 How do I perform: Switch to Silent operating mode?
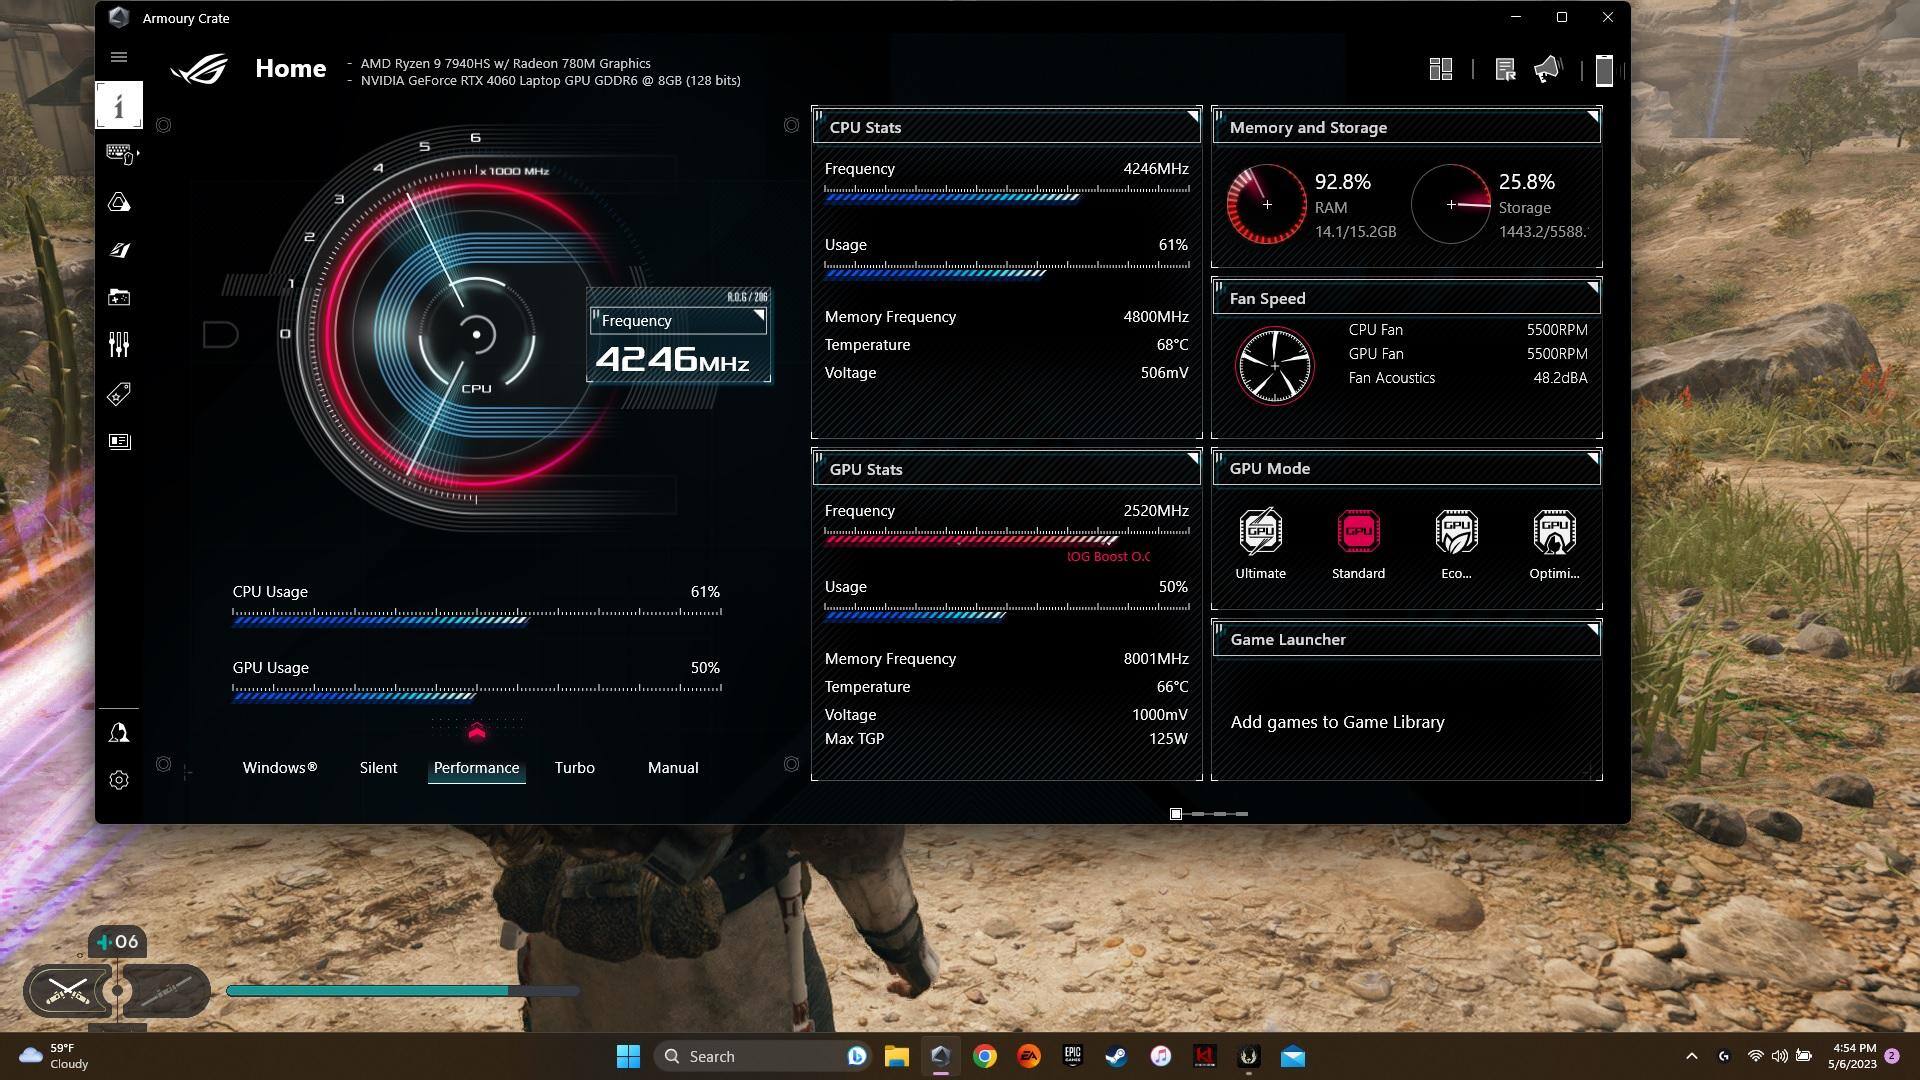coord(378,768)
